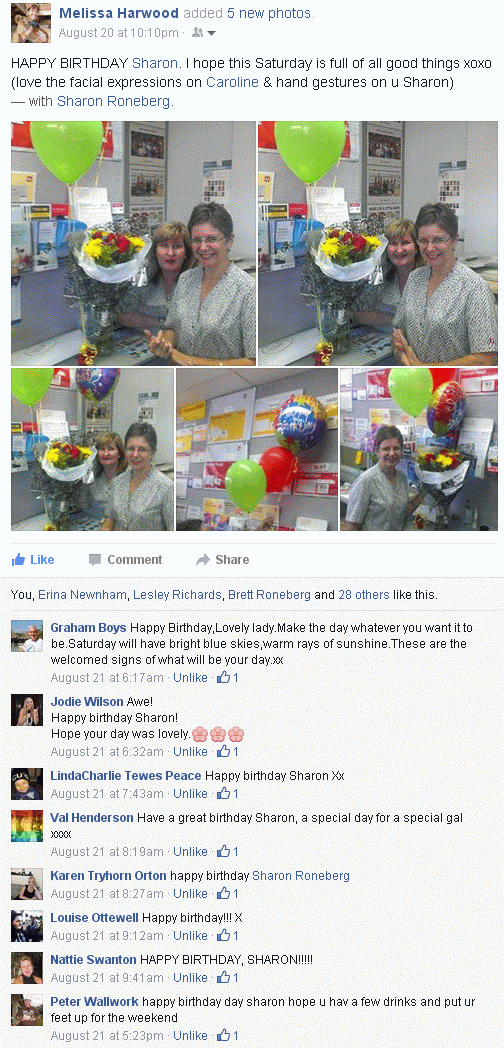Open Jodie Wilson's avatar
Viewport: 504px width, 1048px height.
[27, 710]
